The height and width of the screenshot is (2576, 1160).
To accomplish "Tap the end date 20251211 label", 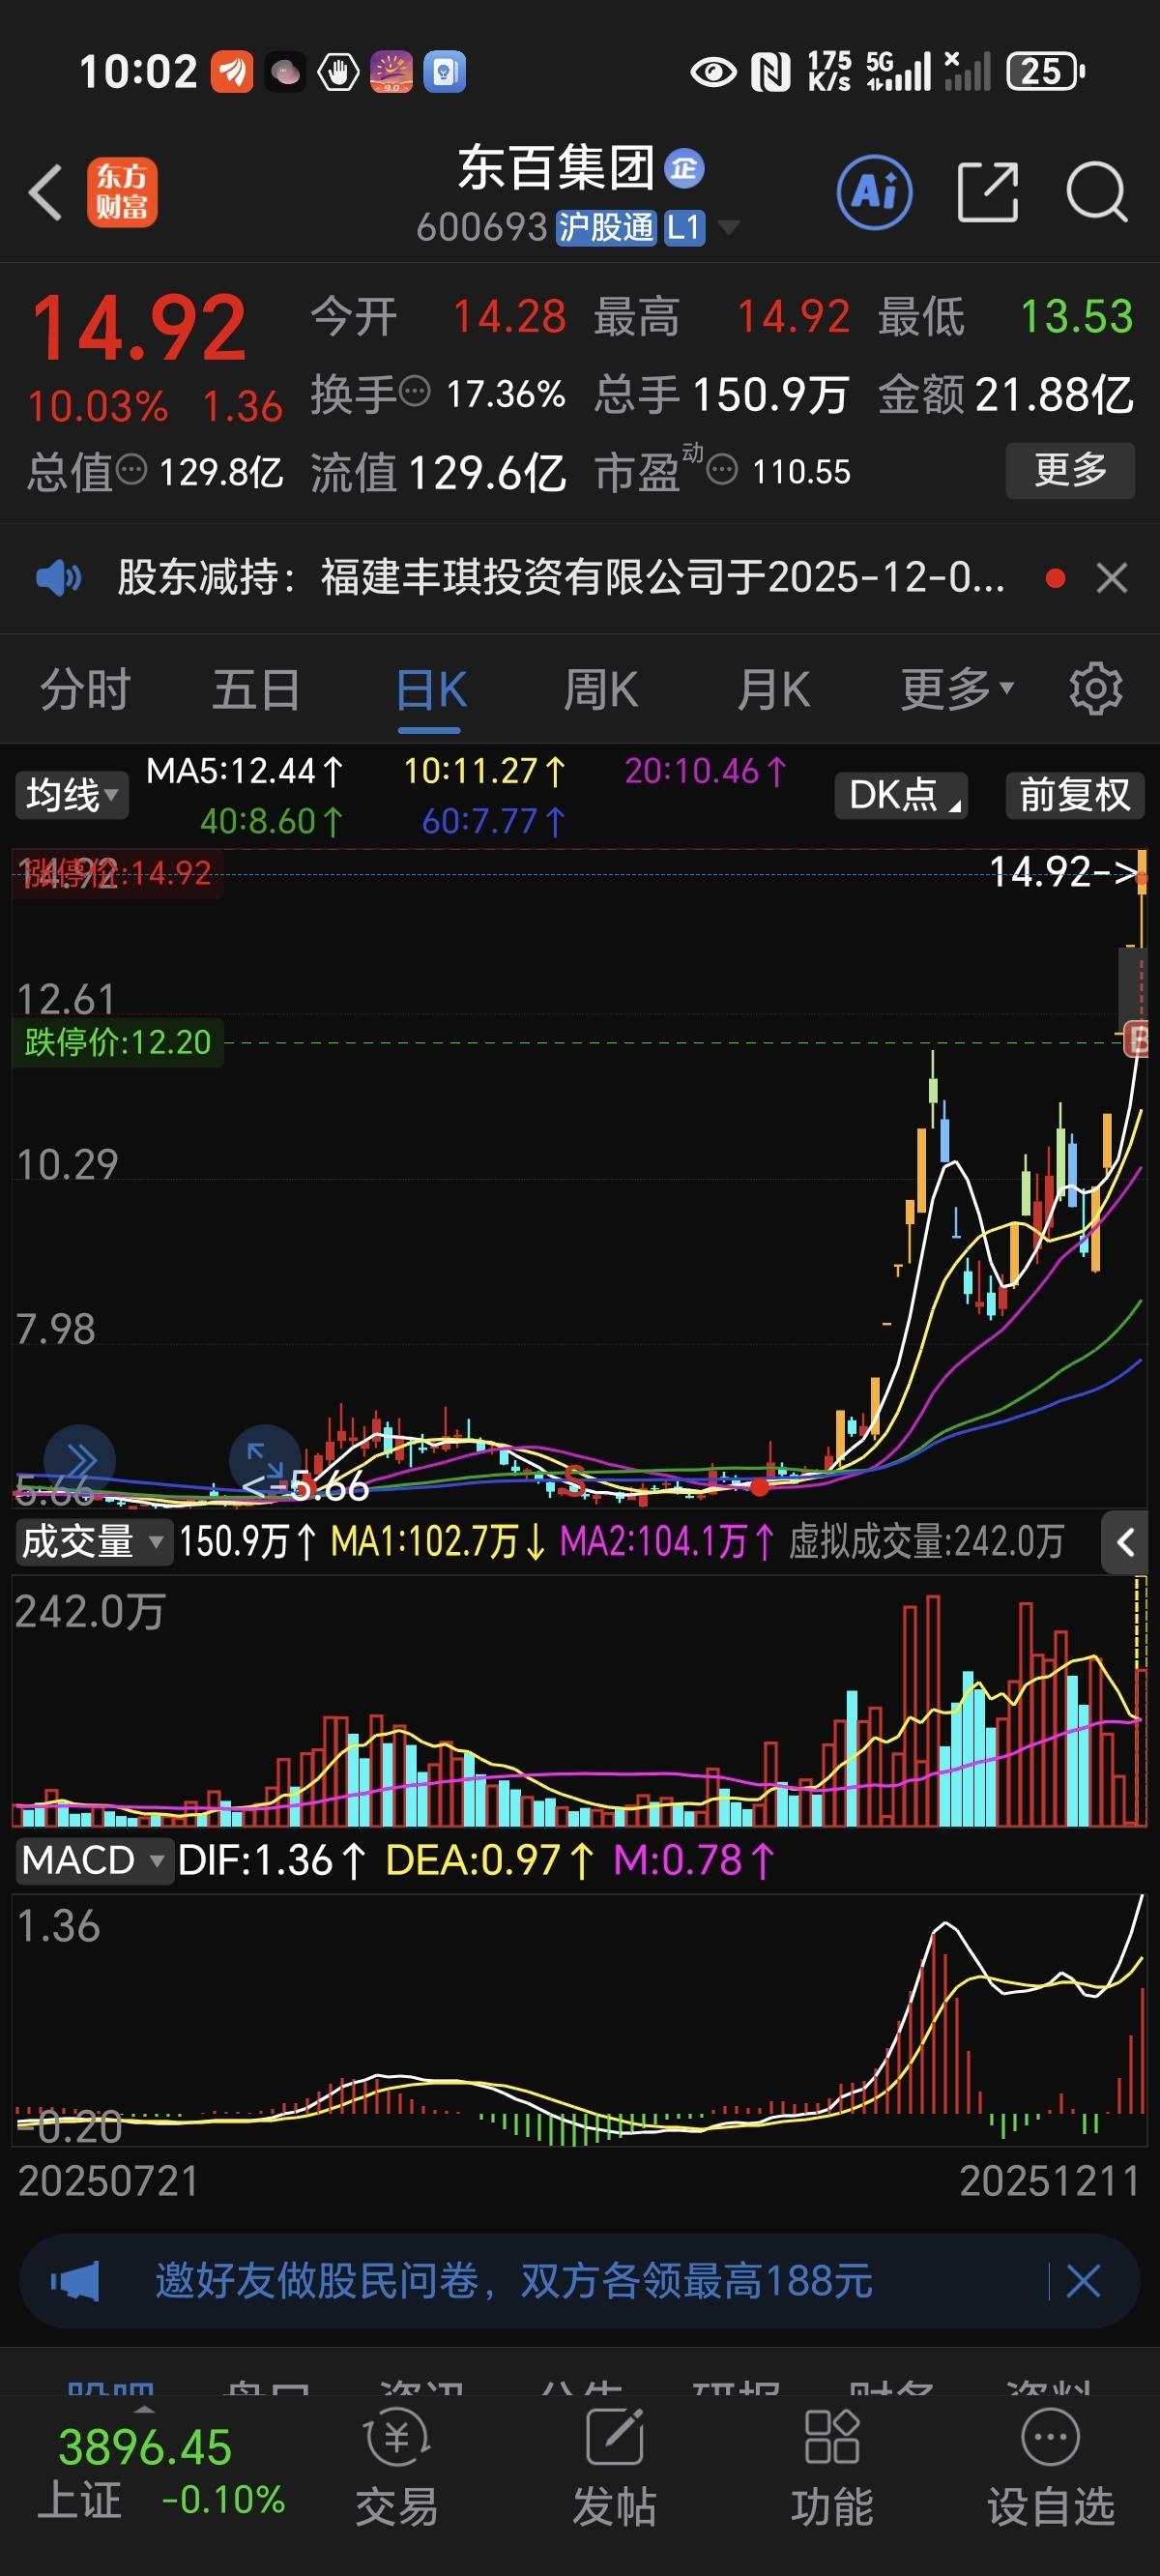I will tap(1049, 2182).
